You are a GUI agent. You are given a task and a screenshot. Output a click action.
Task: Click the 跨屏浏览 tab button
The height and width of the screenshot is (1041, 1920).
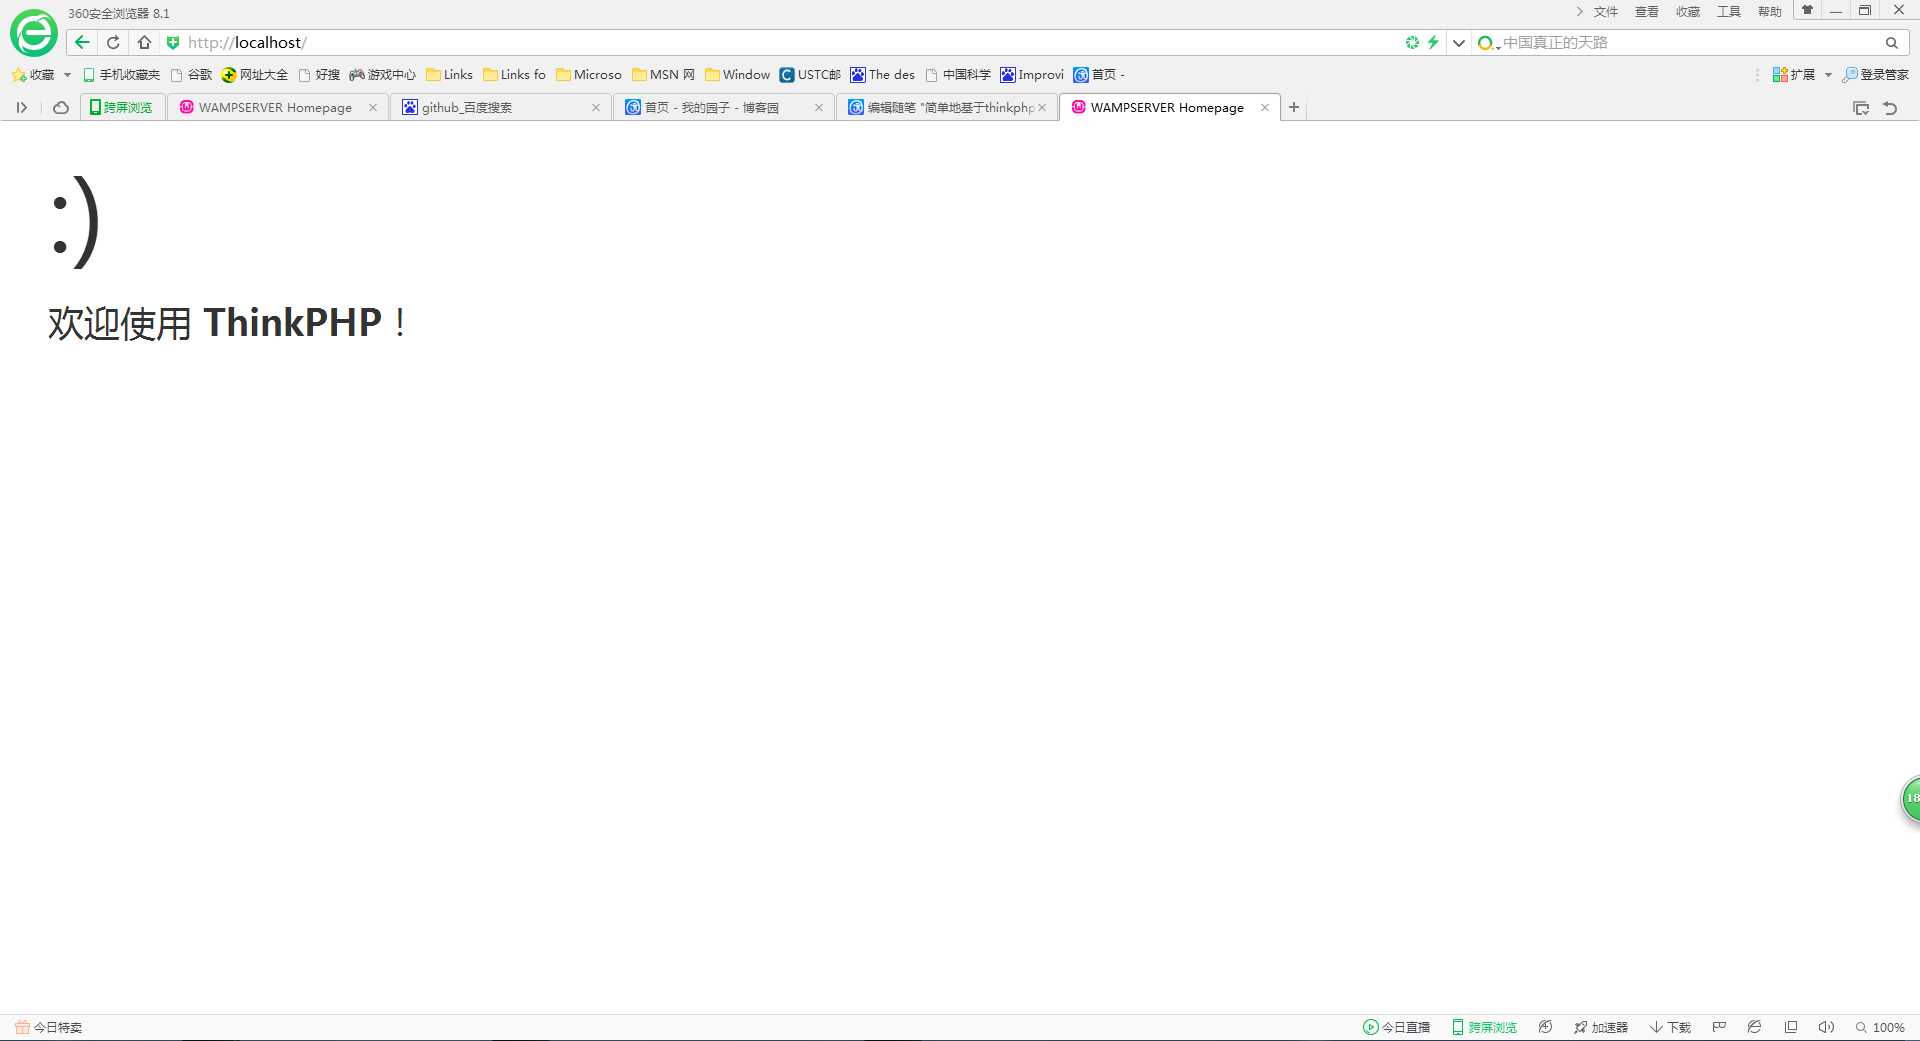(x=122, y=108)
